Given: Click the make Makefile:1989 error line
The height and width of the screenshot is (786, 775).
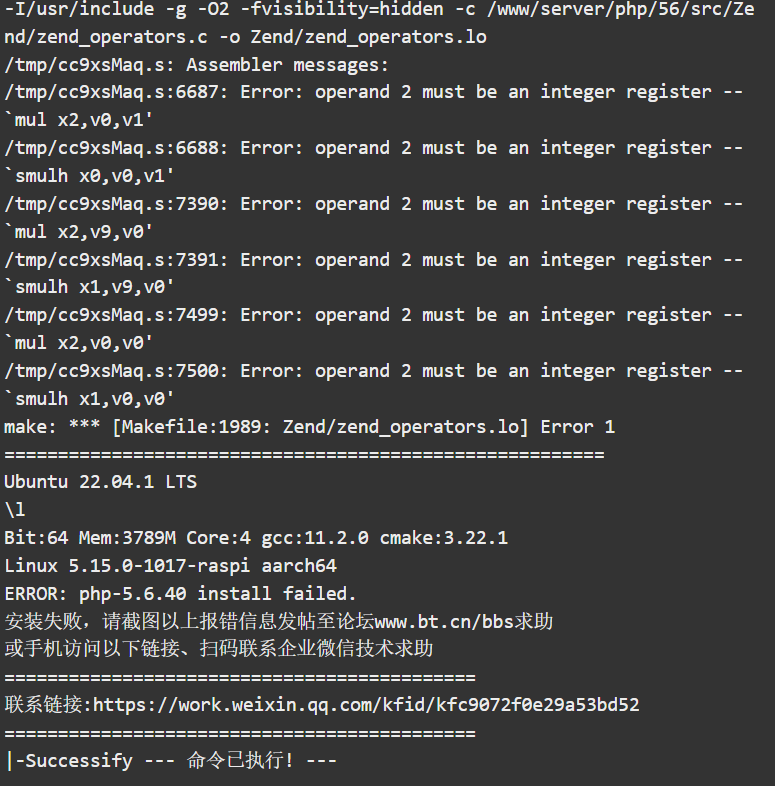Looking at the screenshot, I should pyautogui.click(x=309, y=427).
